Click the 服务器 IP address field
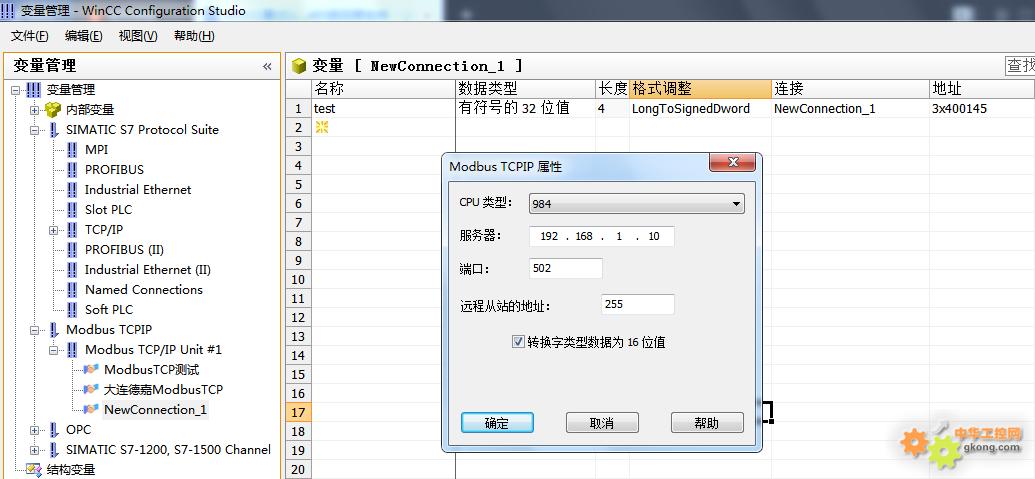The height and width of the screenshot is (479, 1035). click(x=602, y=236)
